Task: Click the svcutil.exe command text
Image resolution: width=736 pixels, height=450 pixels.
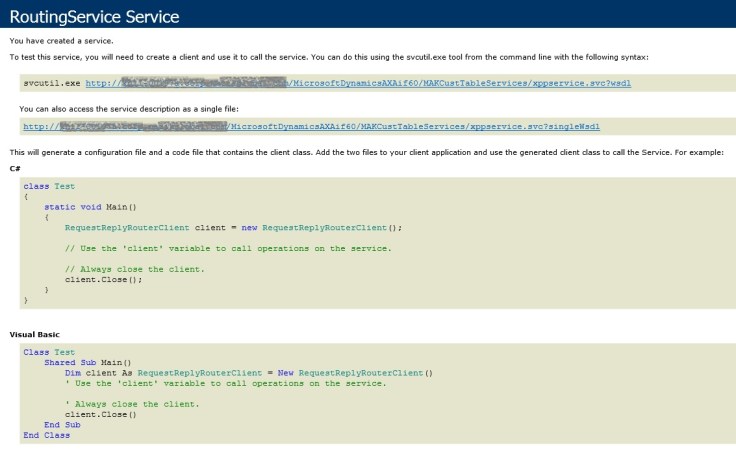Action: click(52, 83)
